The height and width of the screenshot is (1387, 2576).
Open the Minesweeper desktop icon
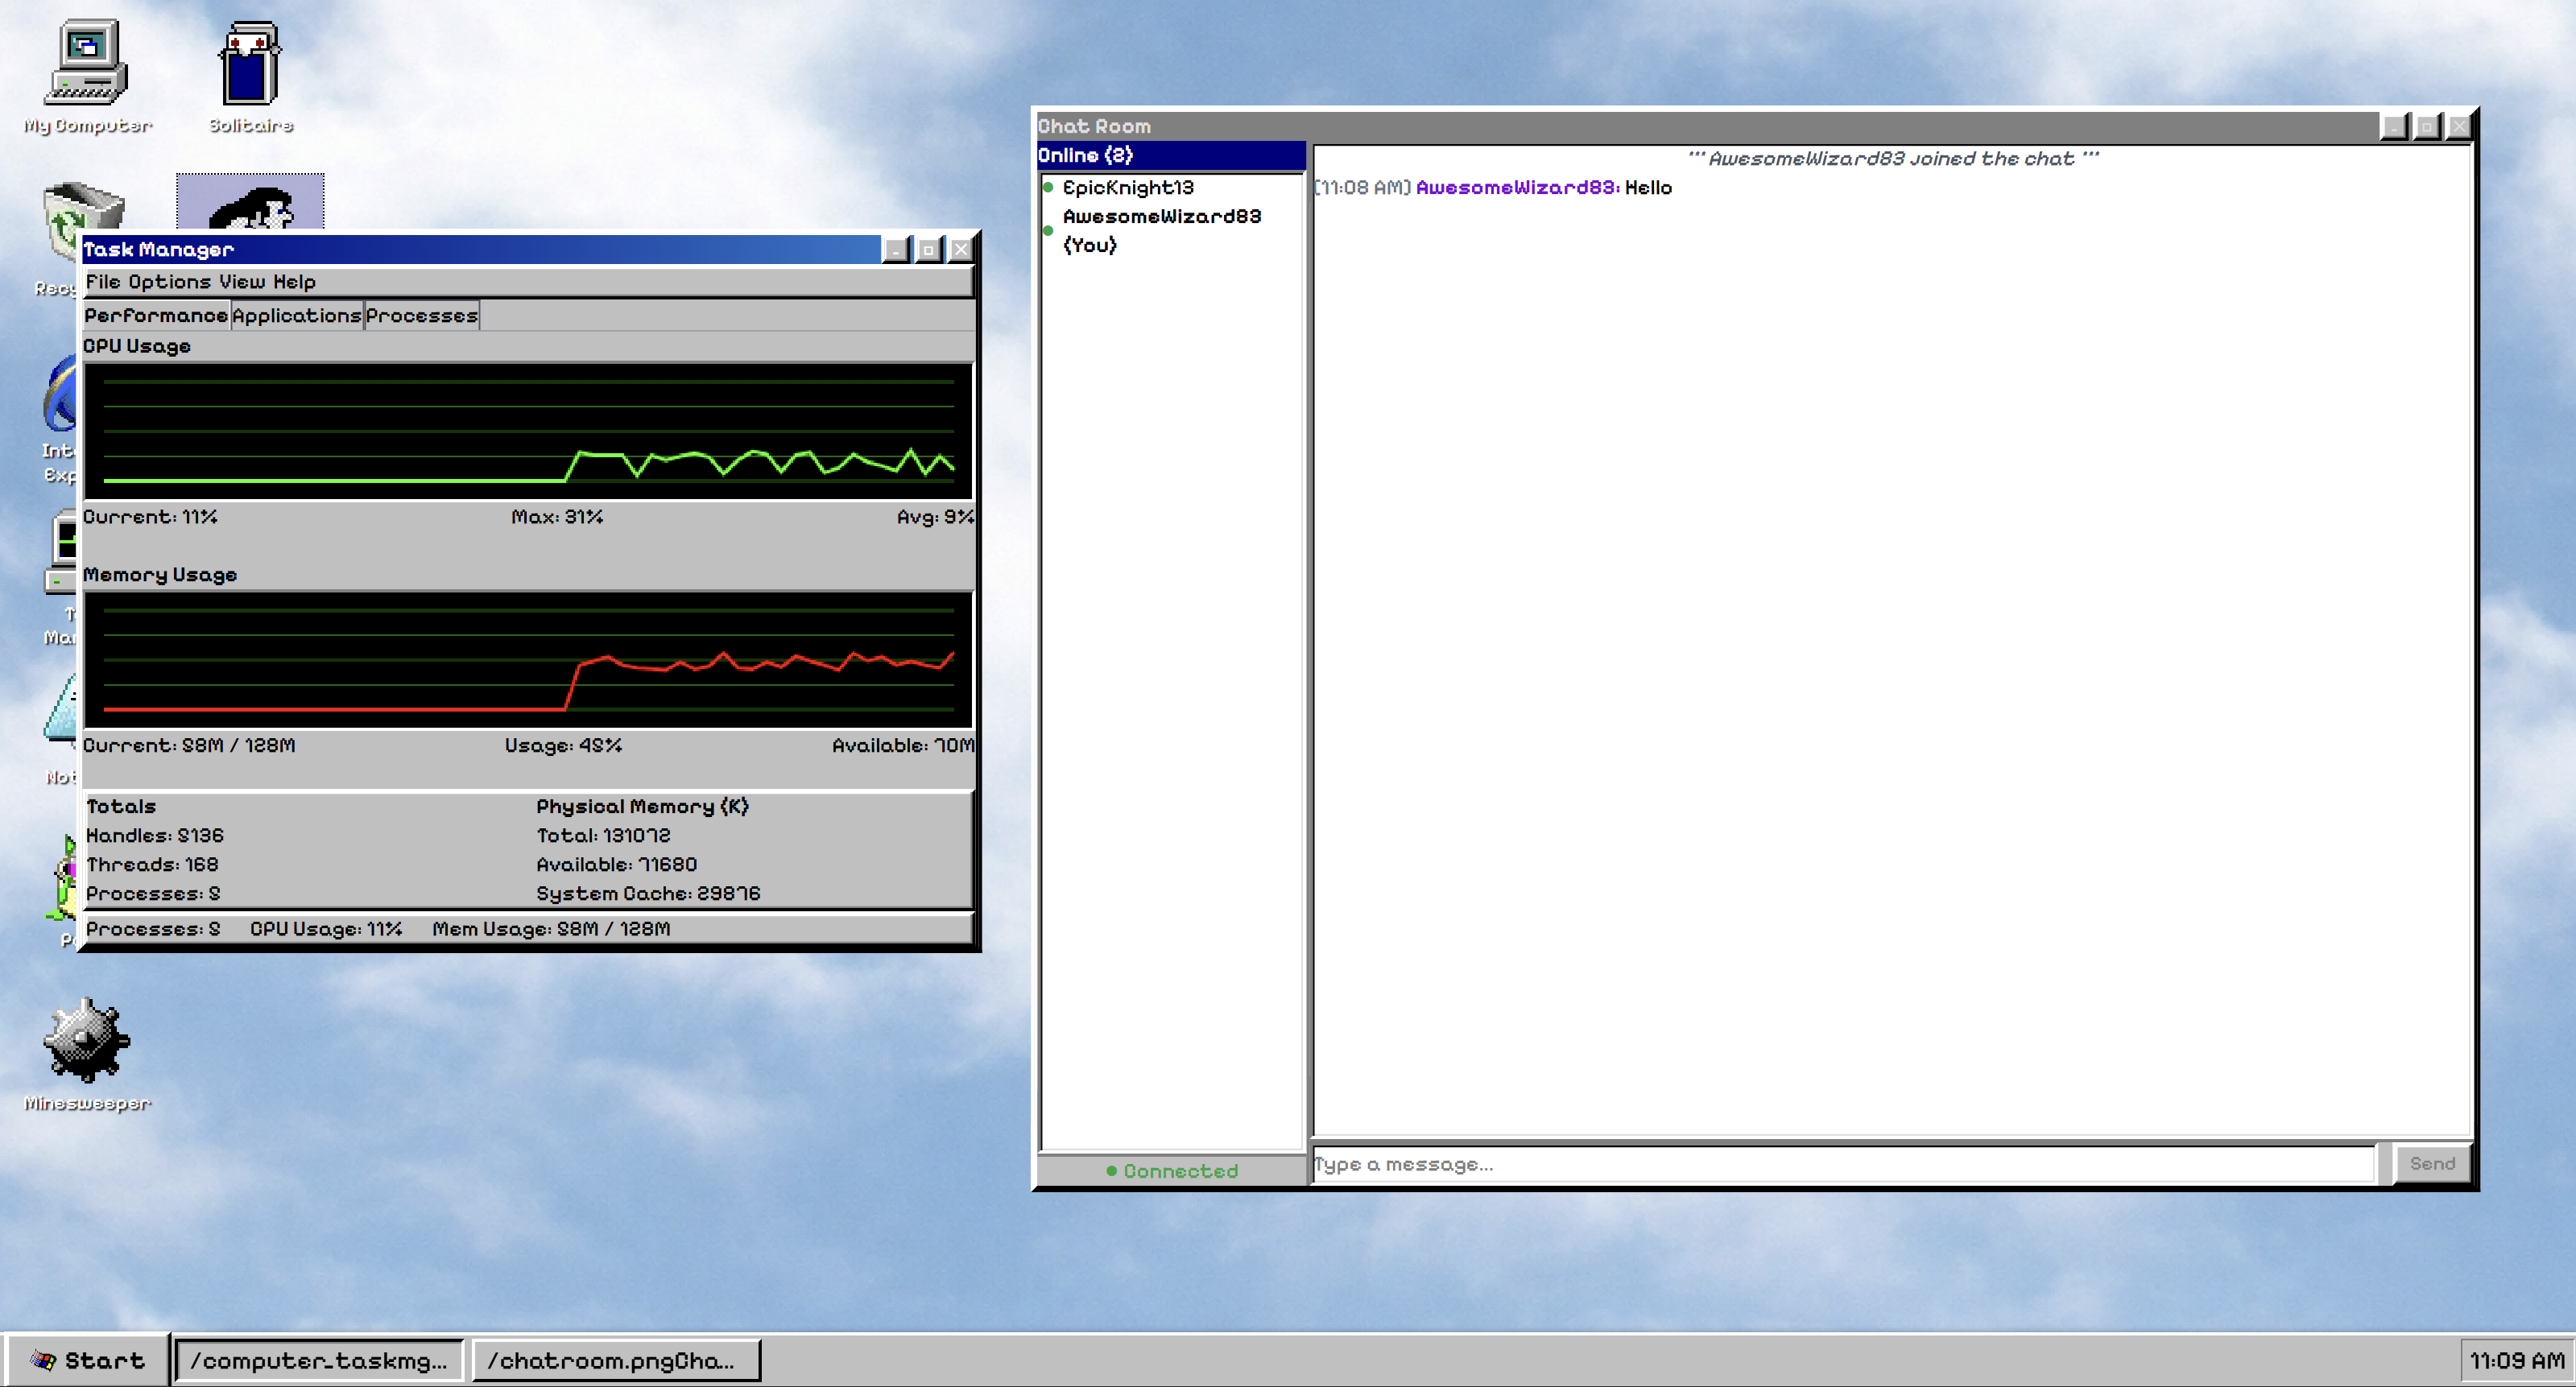(x=86, y=1041)
